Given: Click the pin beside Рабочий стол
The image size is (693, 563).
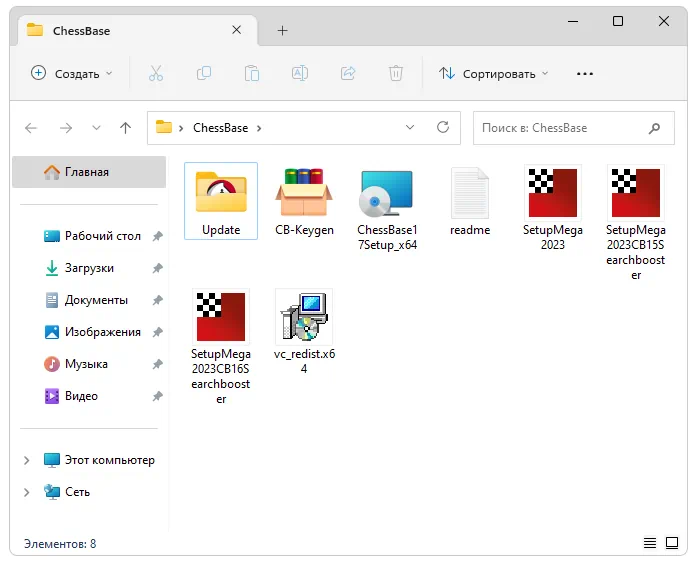Looking at the screenshot, I should [157, 236].
